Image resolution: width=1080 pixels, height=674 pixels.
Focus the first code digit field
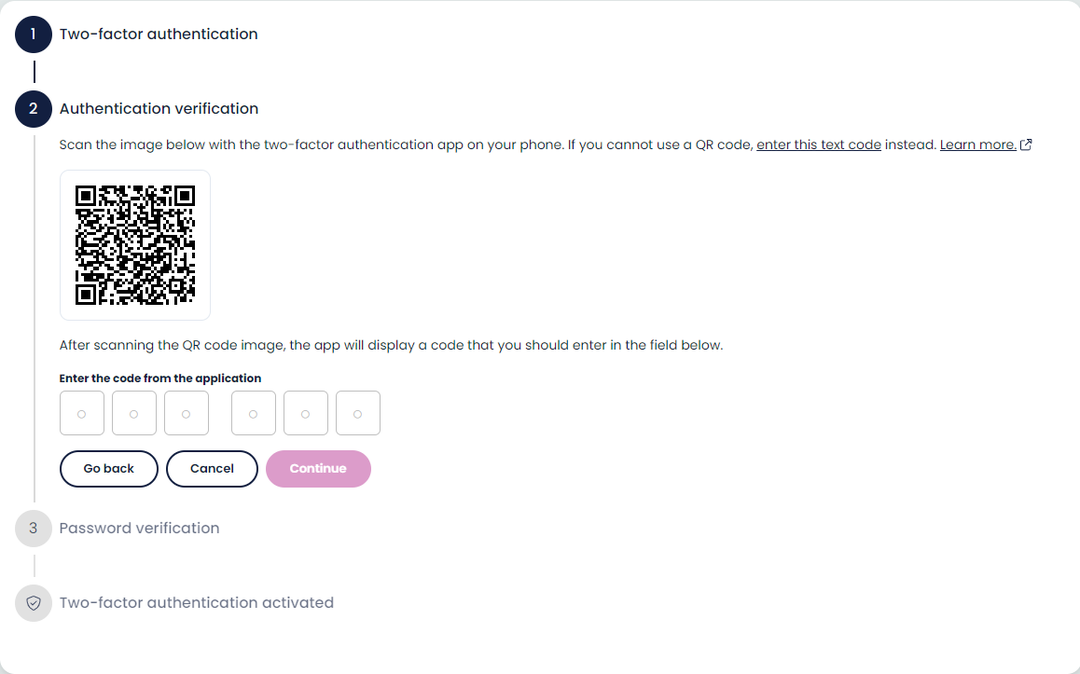(x=82, y=413)
